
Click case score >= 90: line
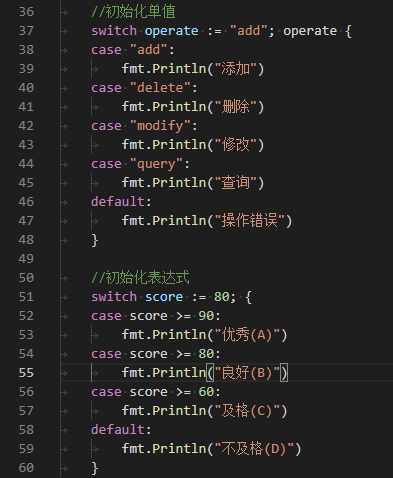tap(156, 316)
